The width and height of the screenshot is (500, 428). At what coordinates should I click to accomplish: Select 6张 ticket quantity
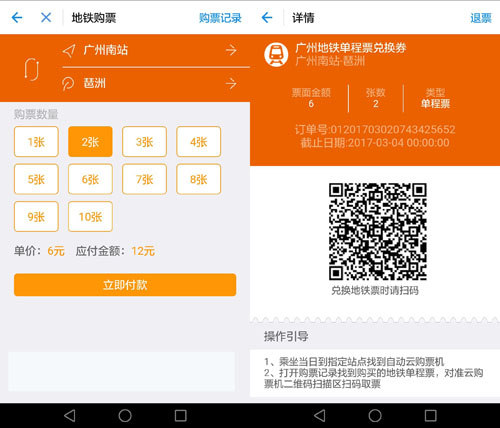point(90,179)
